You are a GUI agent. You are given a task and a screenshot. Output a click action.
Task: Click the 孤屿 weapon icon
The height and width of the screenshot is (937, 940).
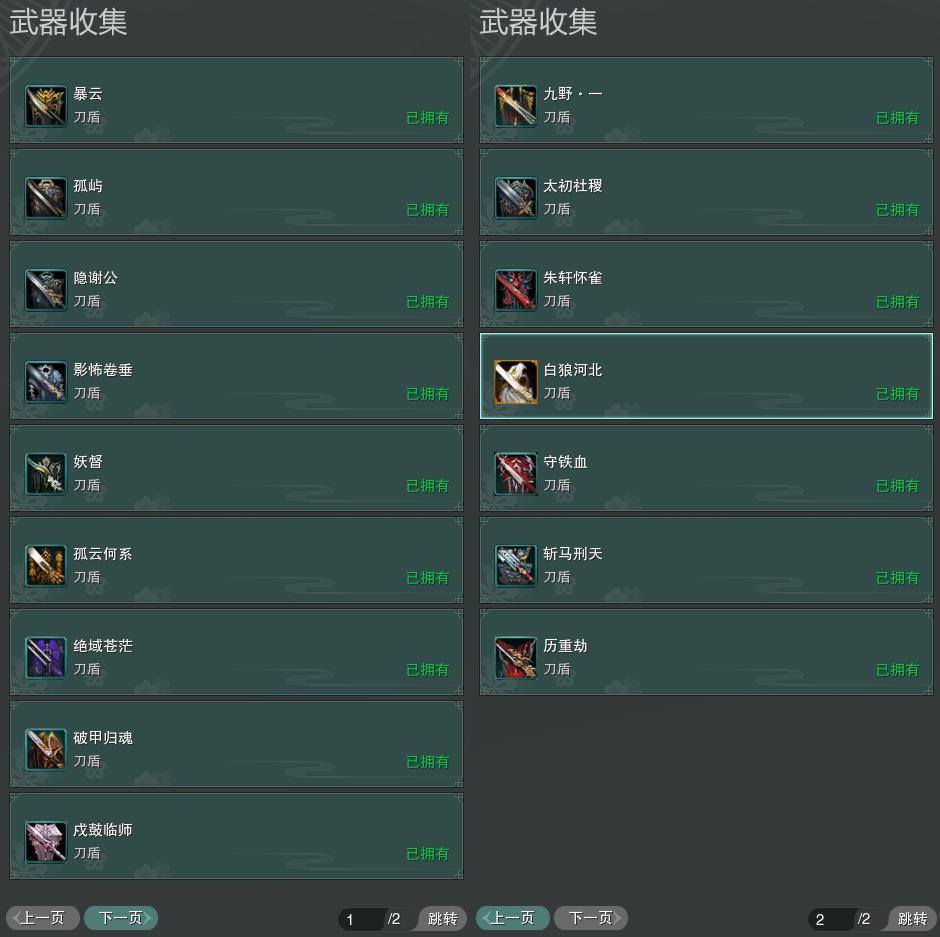point(46,198)
